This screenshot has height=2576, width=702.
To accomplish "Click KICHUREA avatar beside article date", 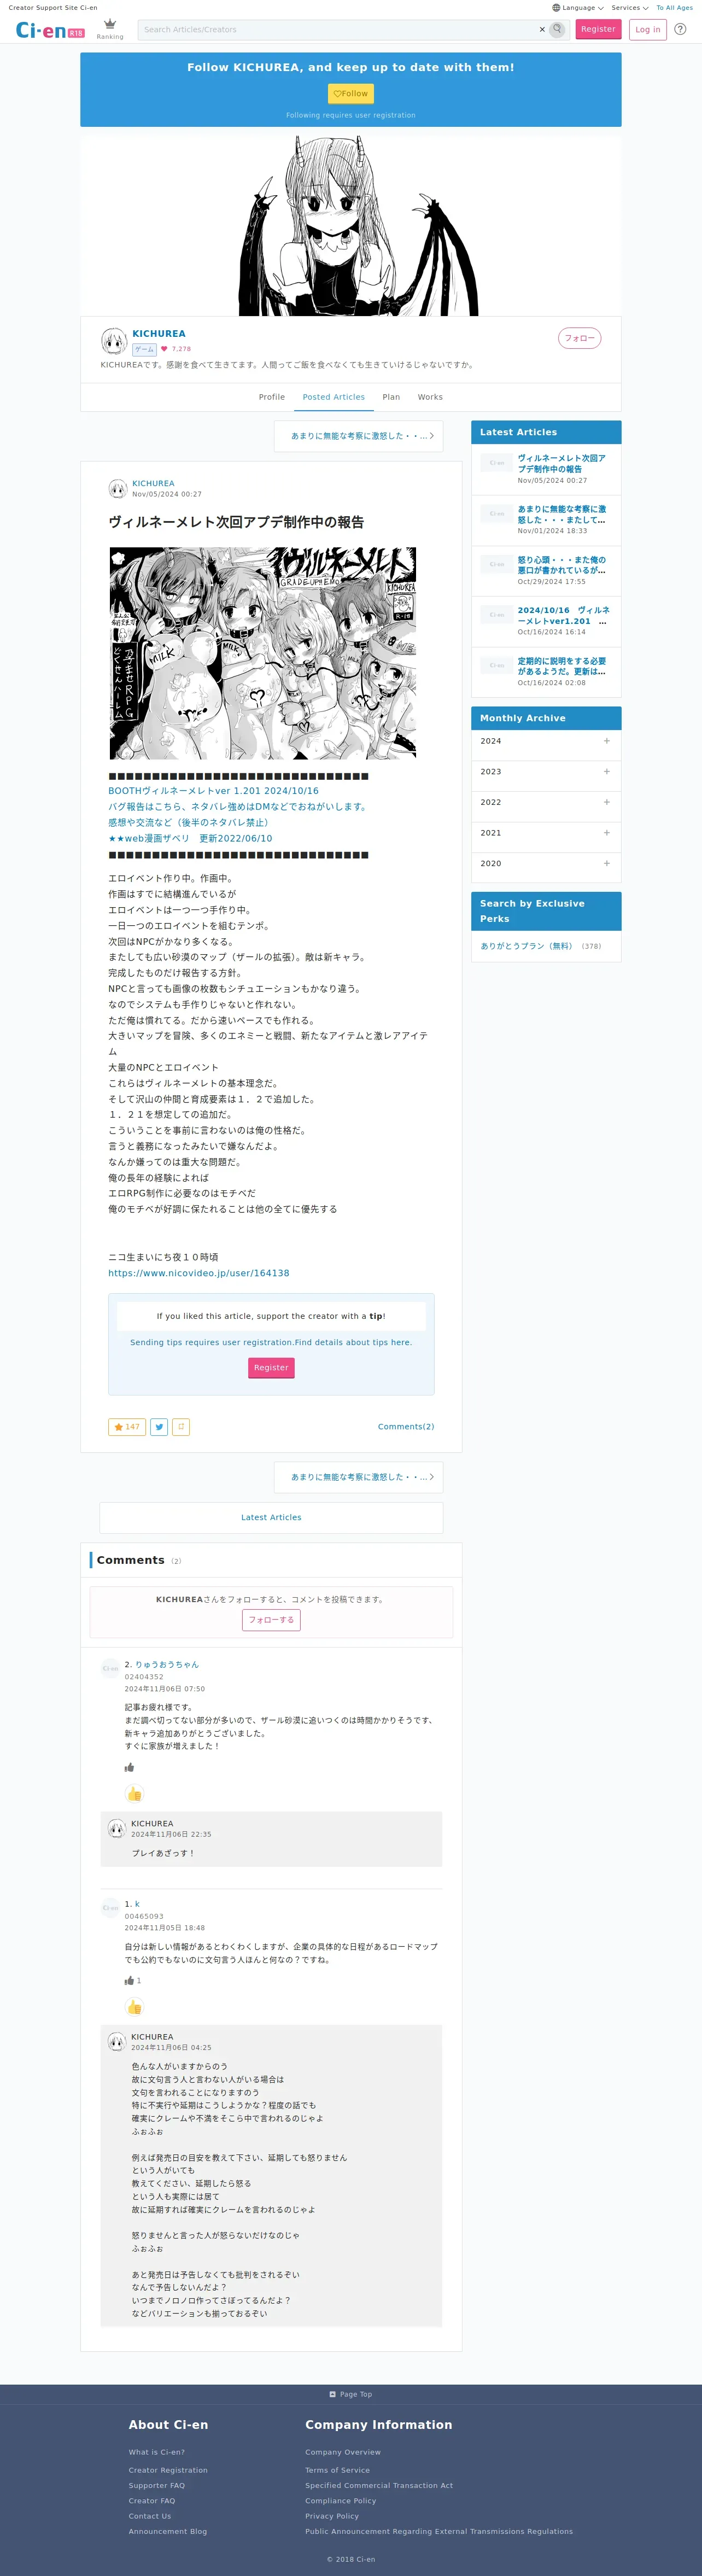I will click(x=118, y=488).
